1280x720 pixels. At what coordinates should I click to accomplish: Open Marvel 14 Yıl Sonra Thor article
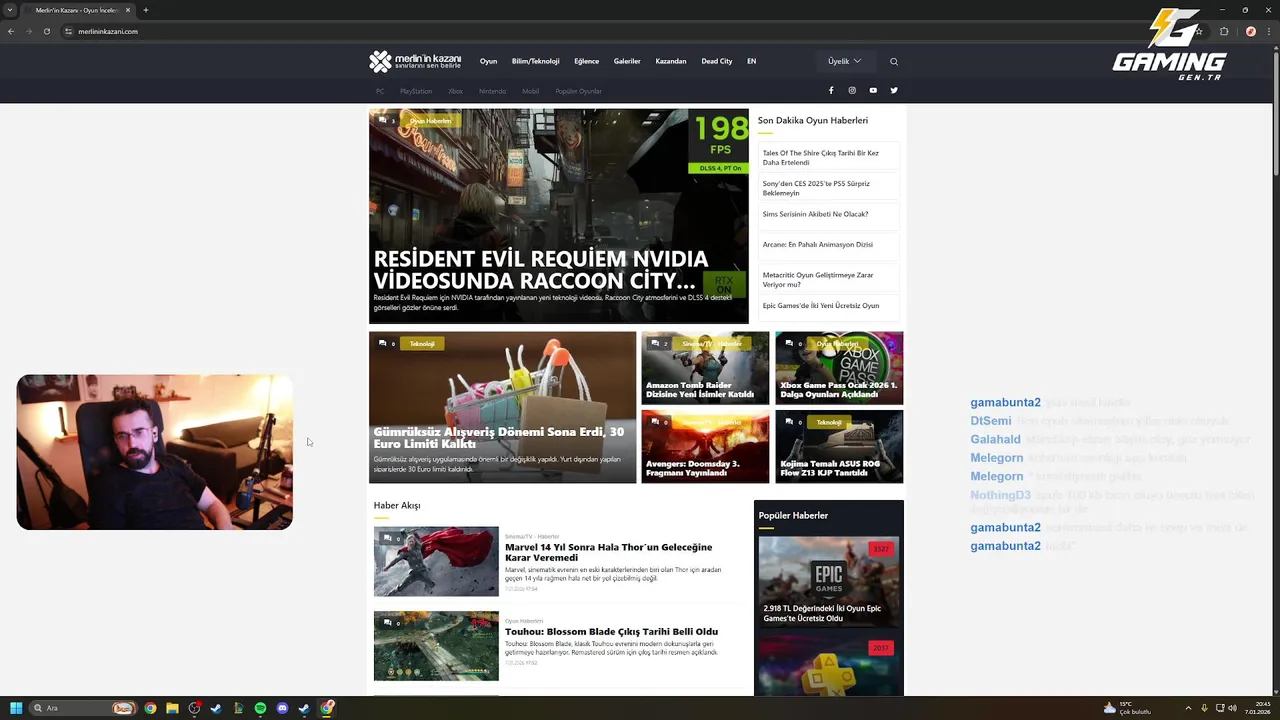608,552
